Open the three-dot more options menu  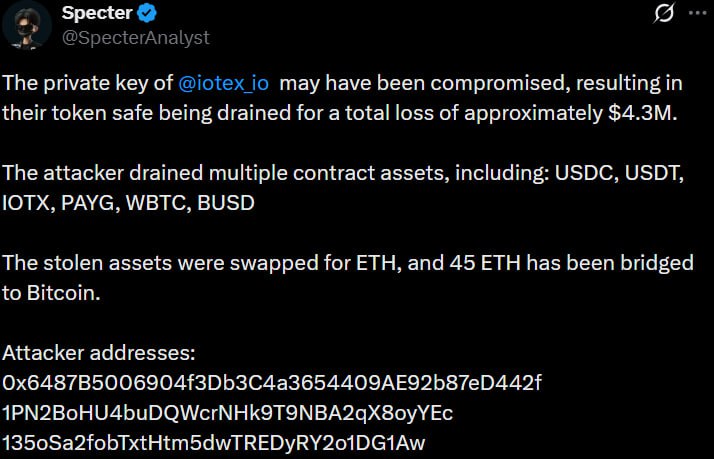696,14
